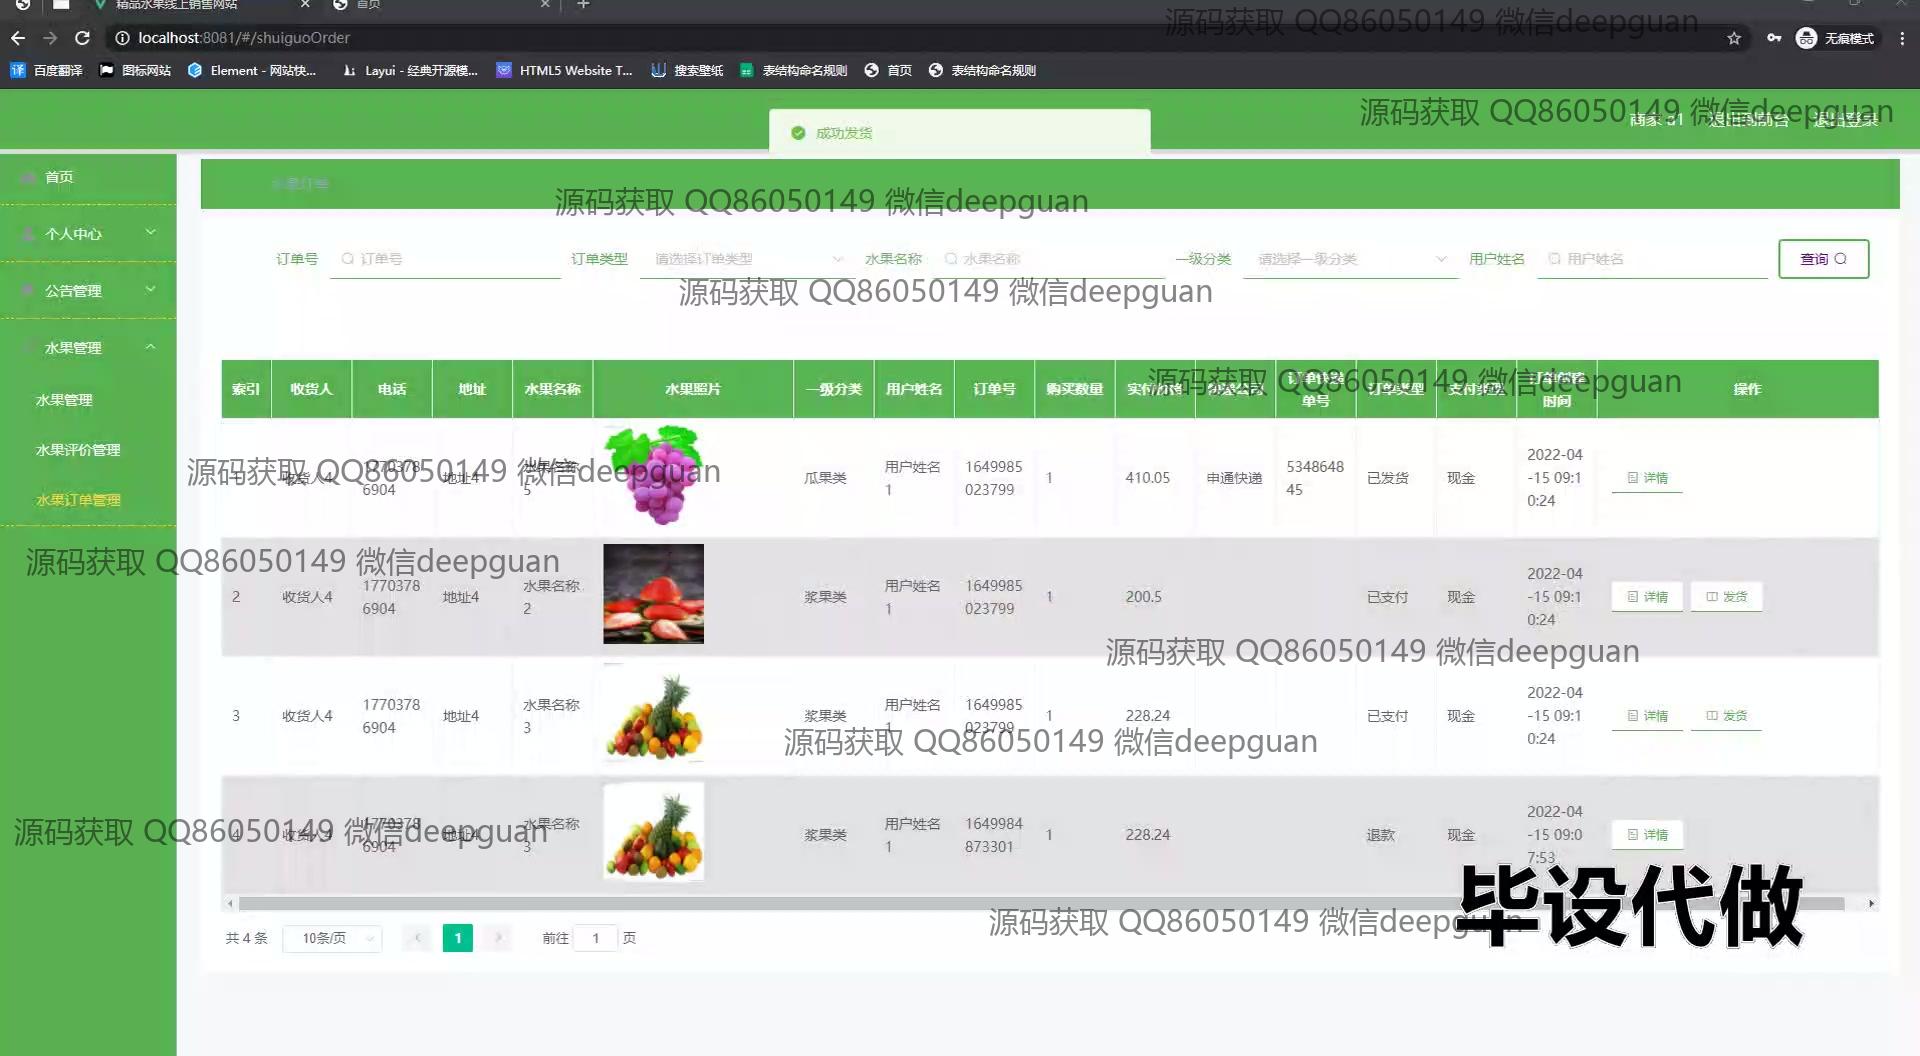Open the Element bookmark
Screen dimensions: 1920x1056
pyautogui.click(x=252, y=70)
